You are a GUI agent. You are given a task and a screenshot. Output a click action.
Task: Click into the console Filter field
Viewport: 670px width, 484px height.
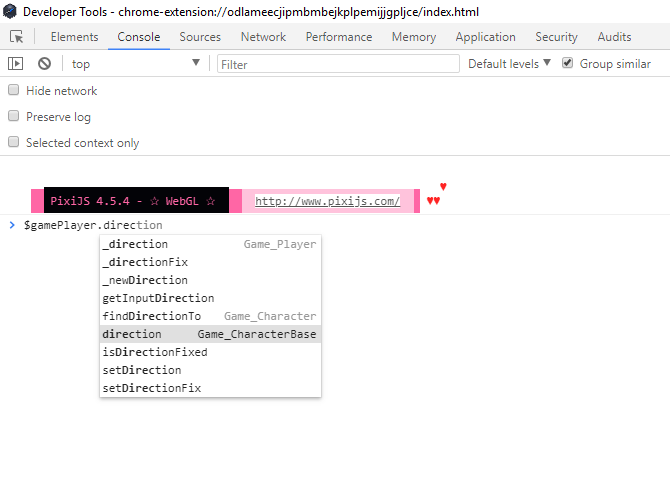click(338, 64)
